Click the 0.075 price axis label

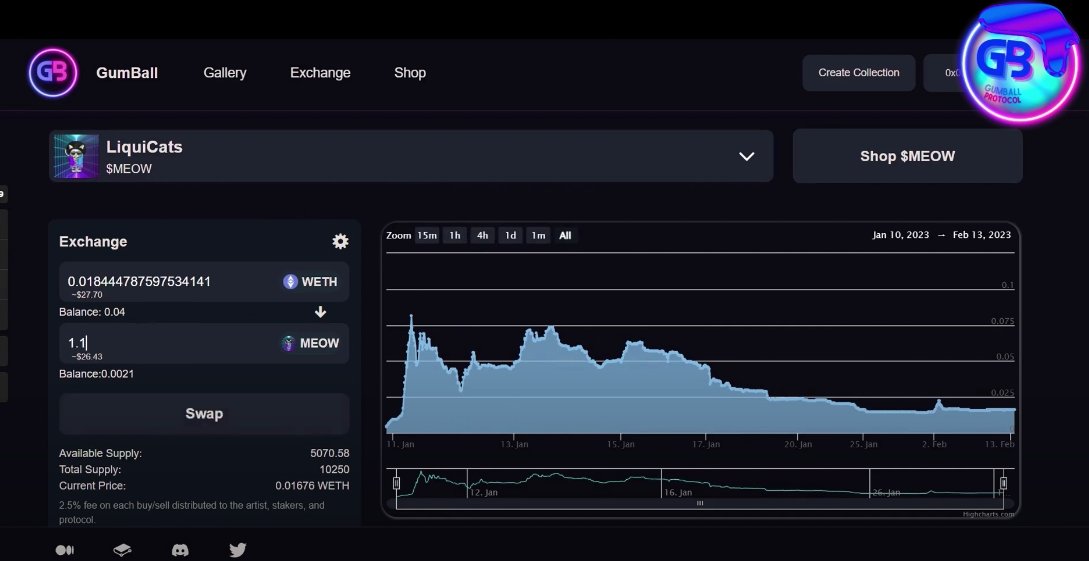point(1002,321)
